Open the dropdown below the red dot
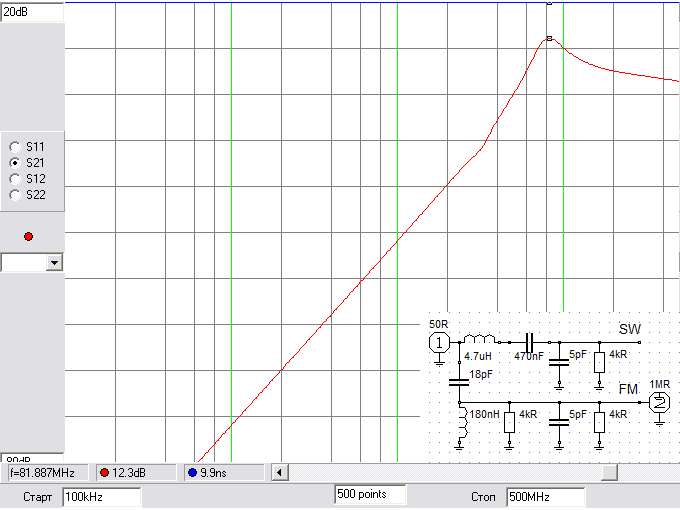 55,262
